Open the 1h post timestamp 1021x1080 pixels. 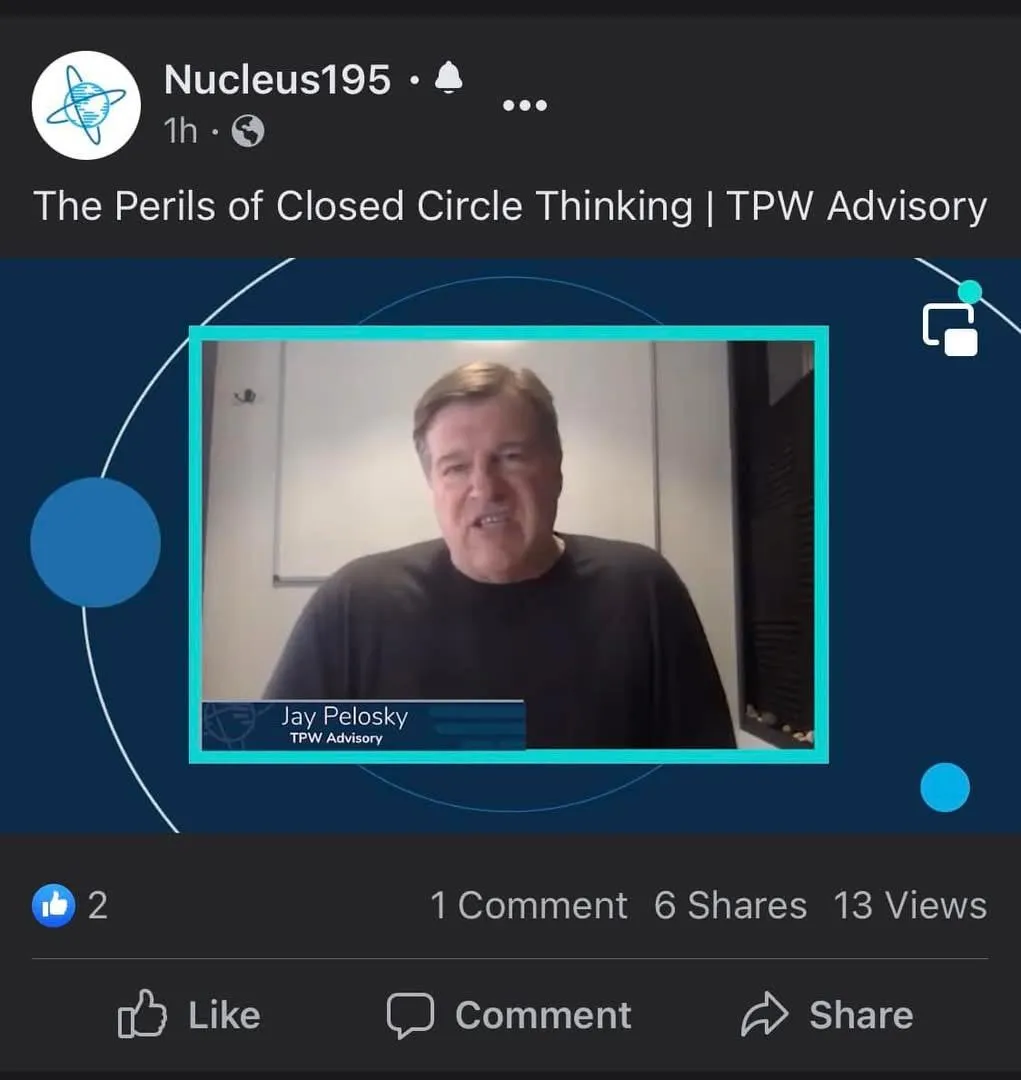coord(181,131)
